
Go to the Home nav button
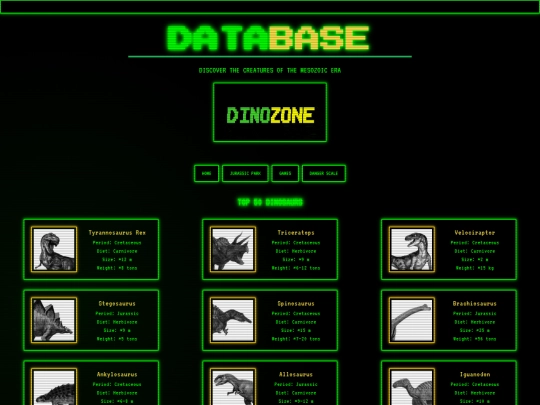point(206,174)
